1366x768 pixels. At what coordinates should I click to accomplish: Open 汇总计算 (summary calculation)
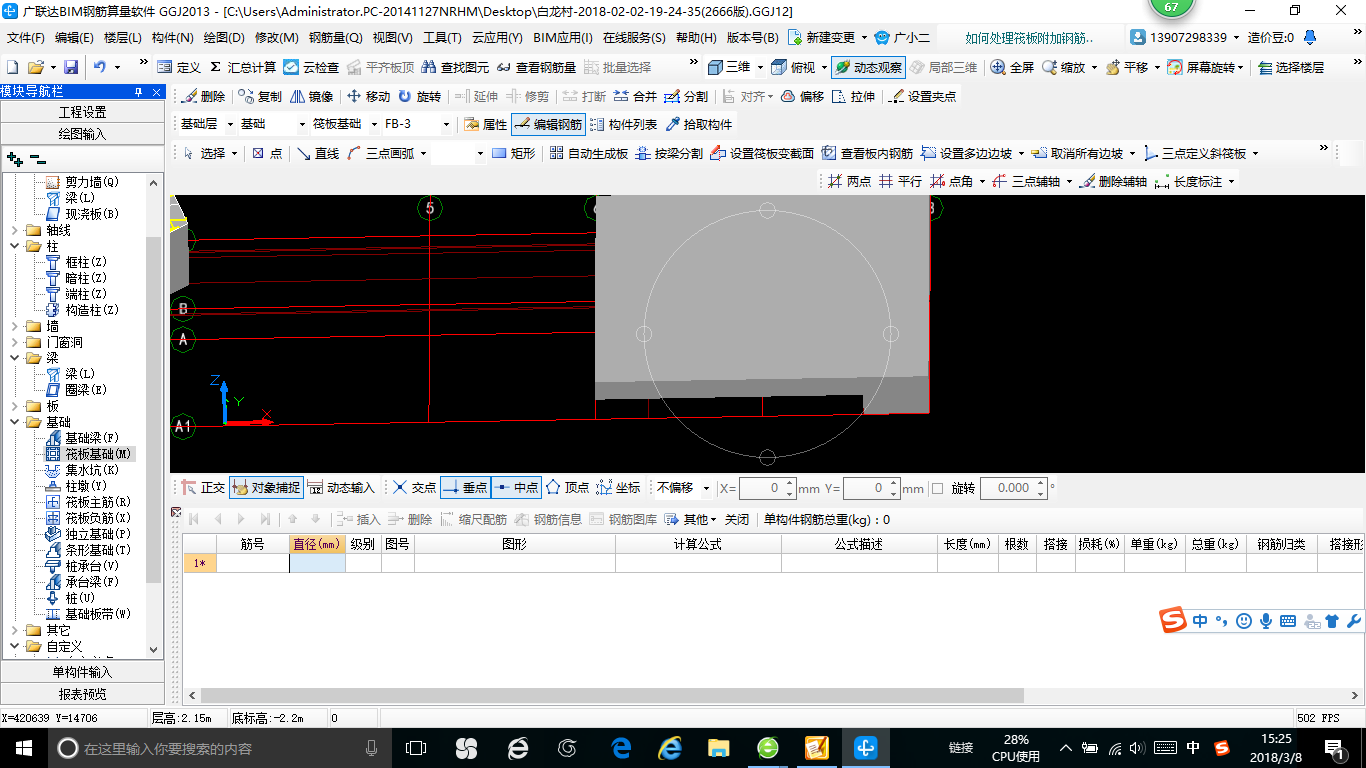pyautogui.click(x=242, y=67)
